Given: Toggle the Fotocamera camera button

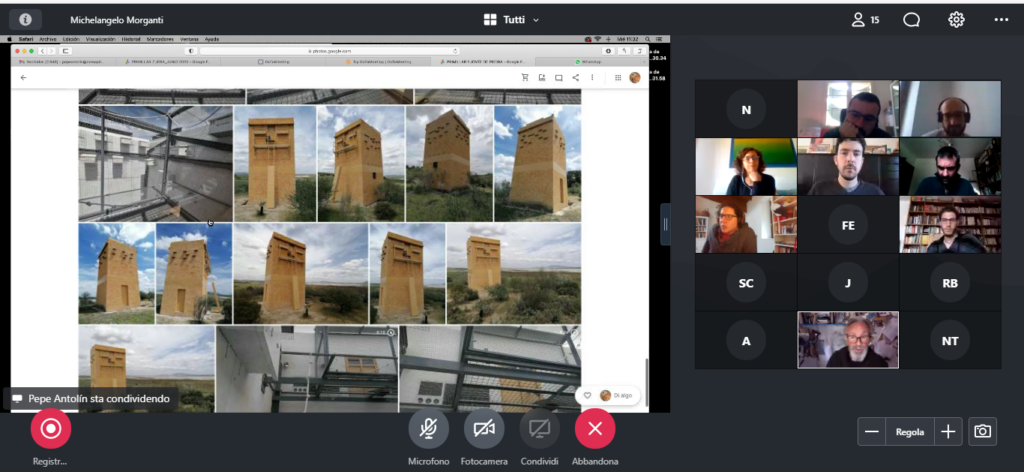Looking at the screenshot, I should 484,429.
